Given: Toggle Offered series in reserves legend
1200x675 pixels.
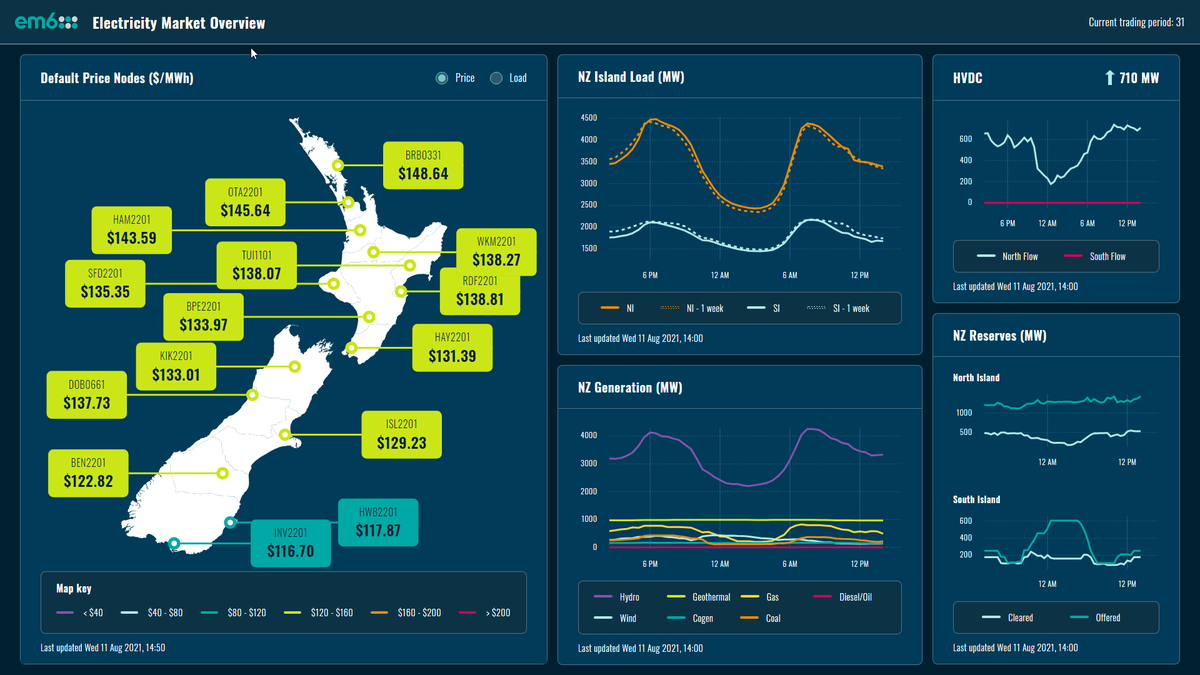Looking at the screenshot, I should (1093, 617).
